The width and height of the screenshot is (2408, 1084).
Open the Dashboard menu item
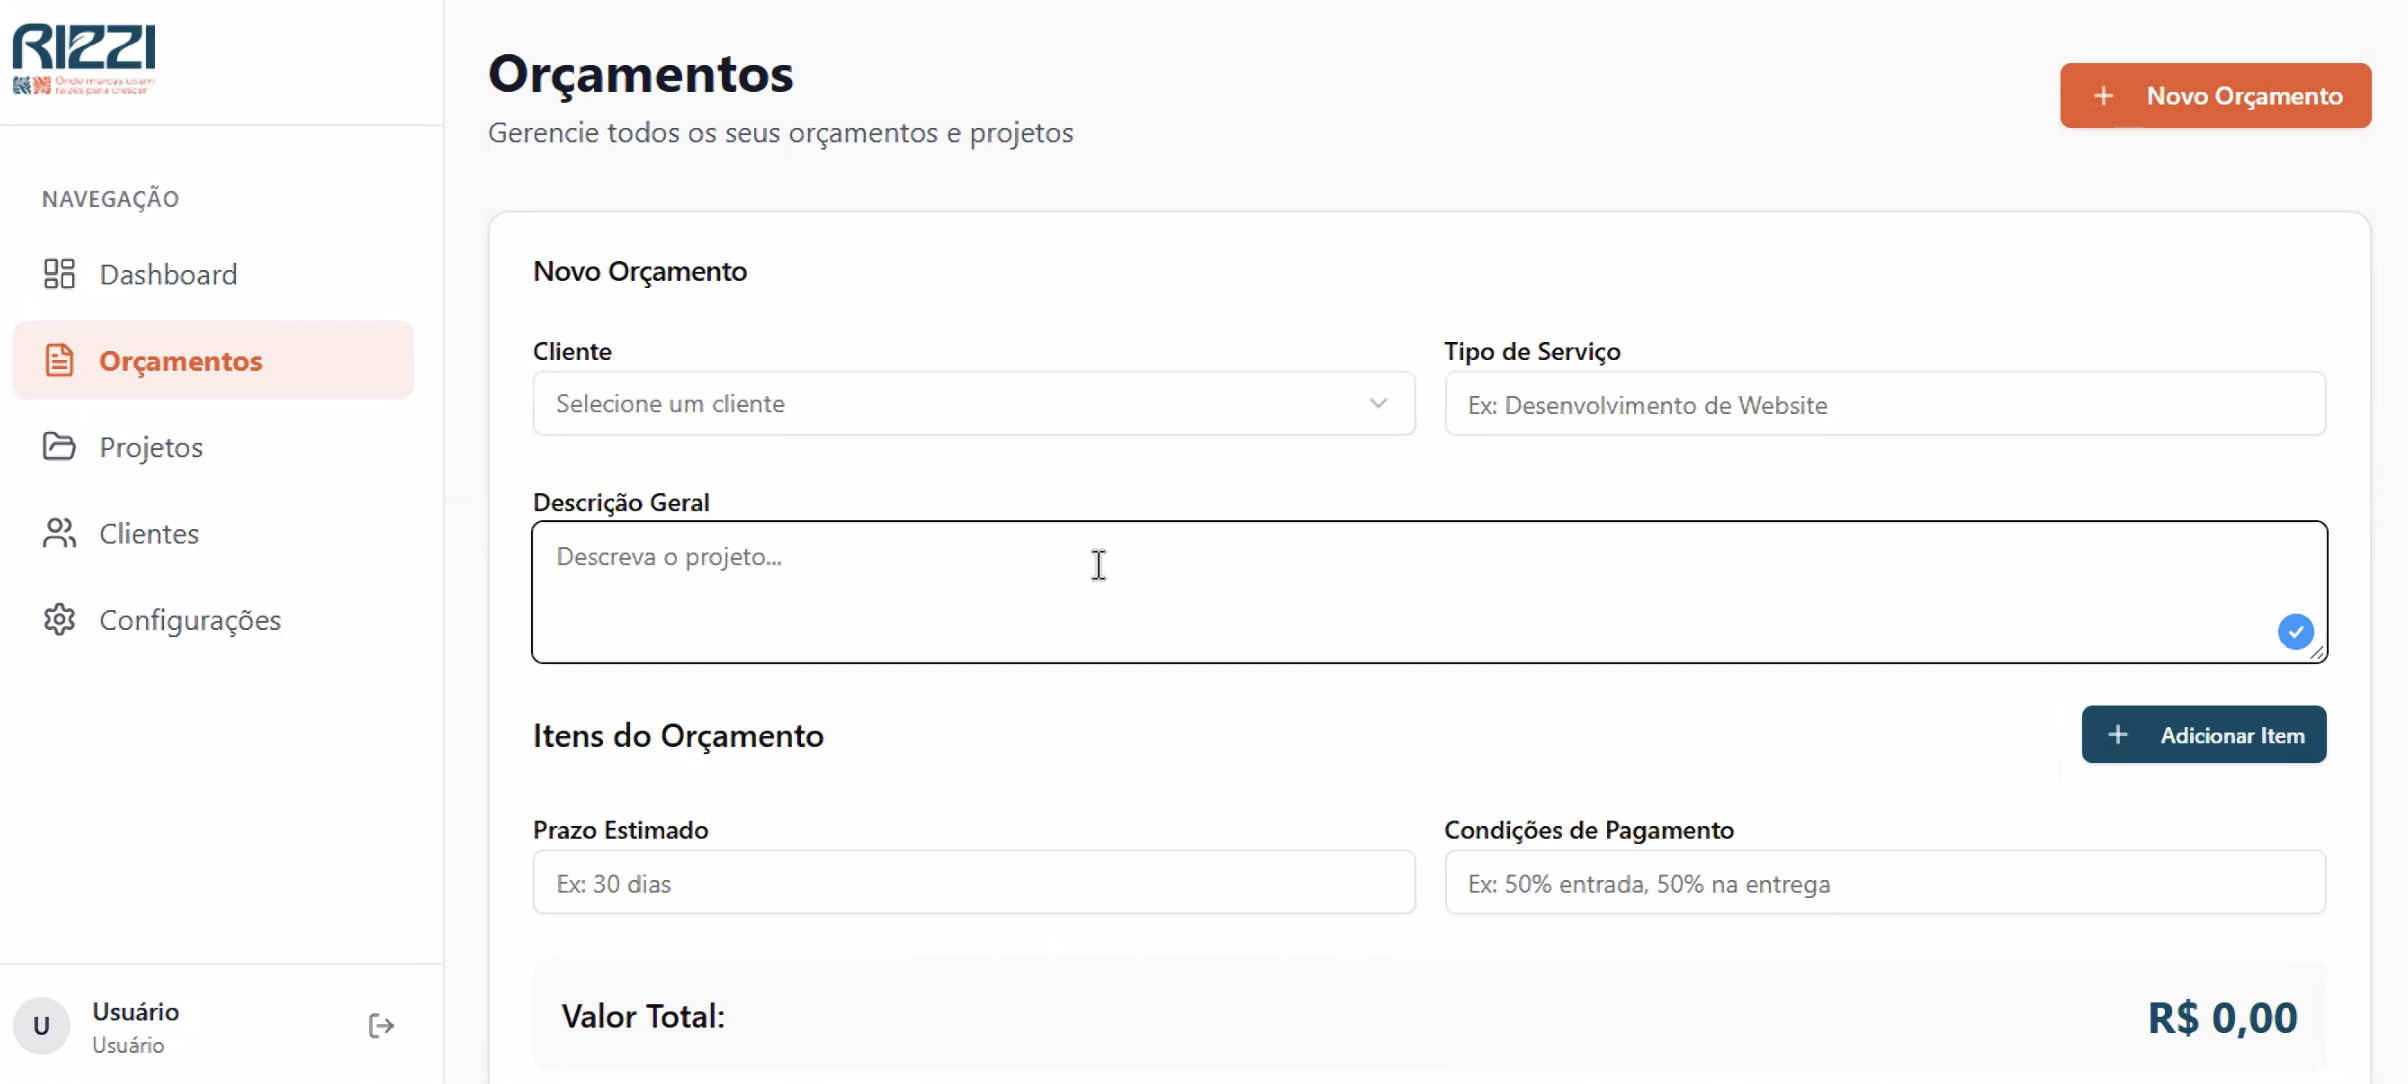point(168,275)
